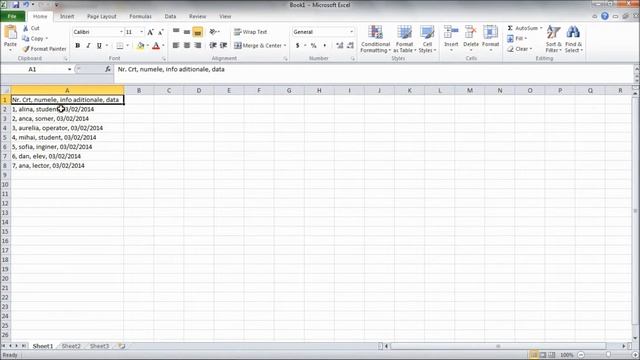Apply Percent Style format

[313, 45]
